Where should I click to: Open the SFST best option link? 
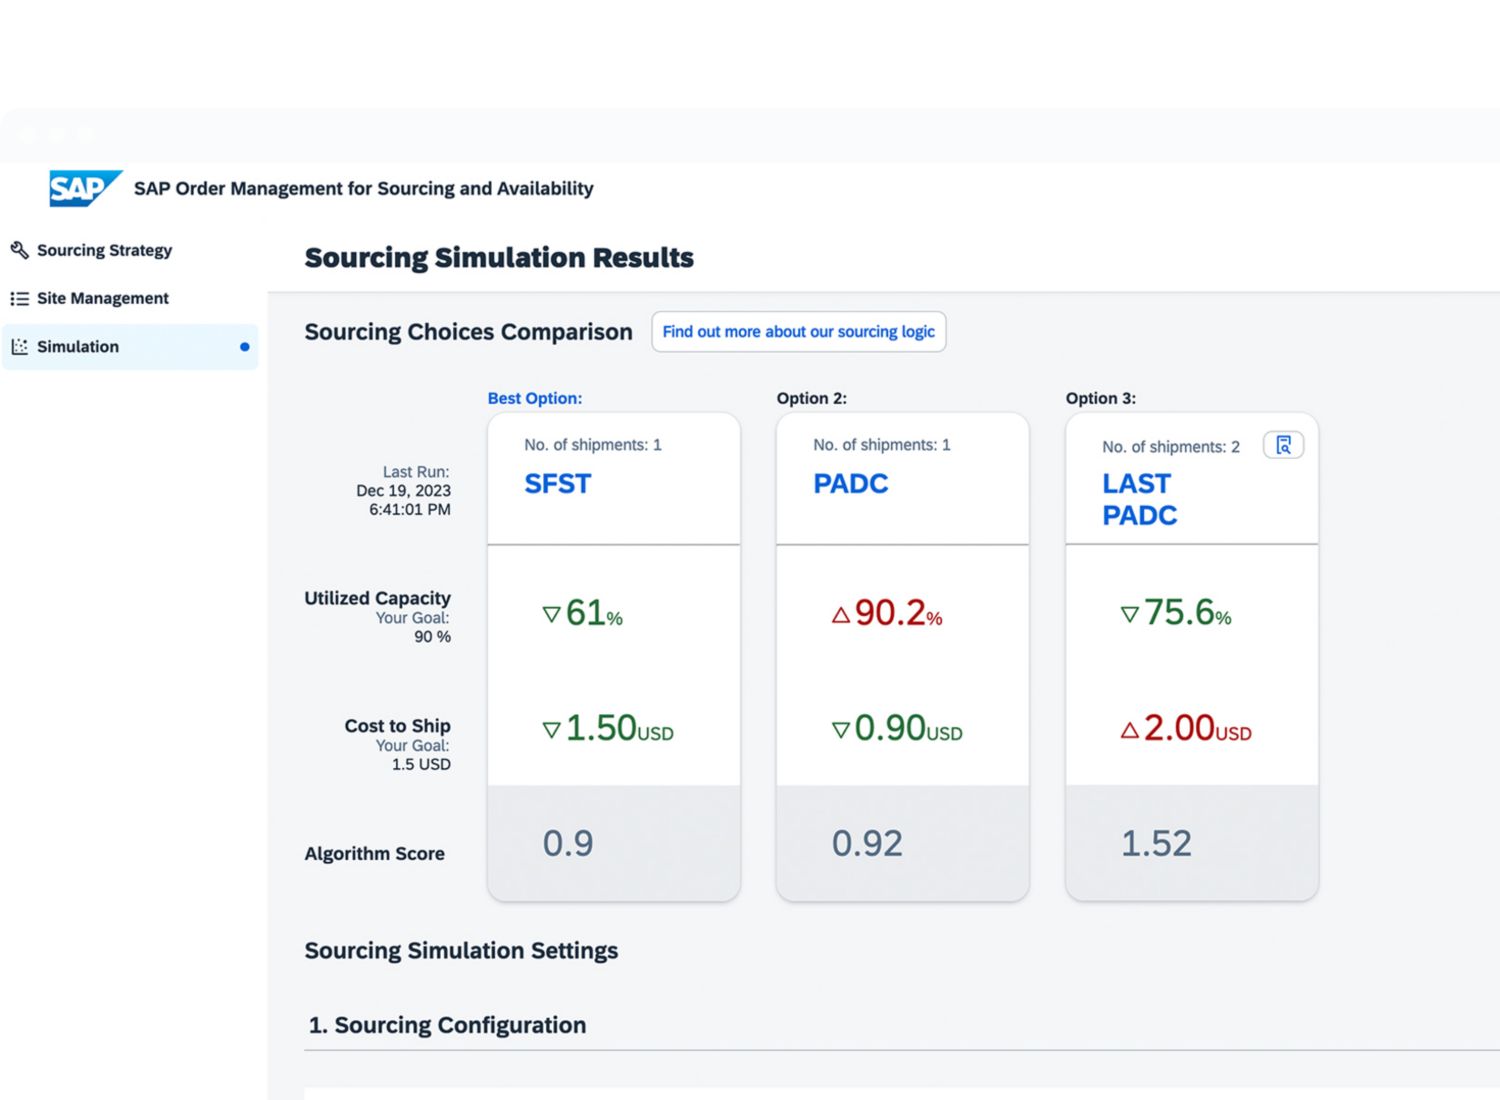pos(558,484)
